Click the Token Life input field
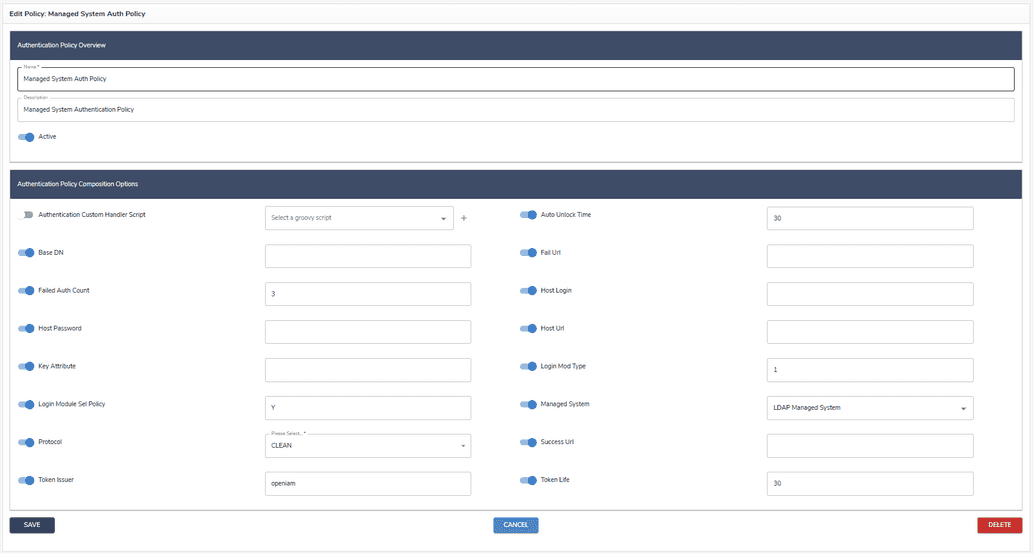 point(870,484)
